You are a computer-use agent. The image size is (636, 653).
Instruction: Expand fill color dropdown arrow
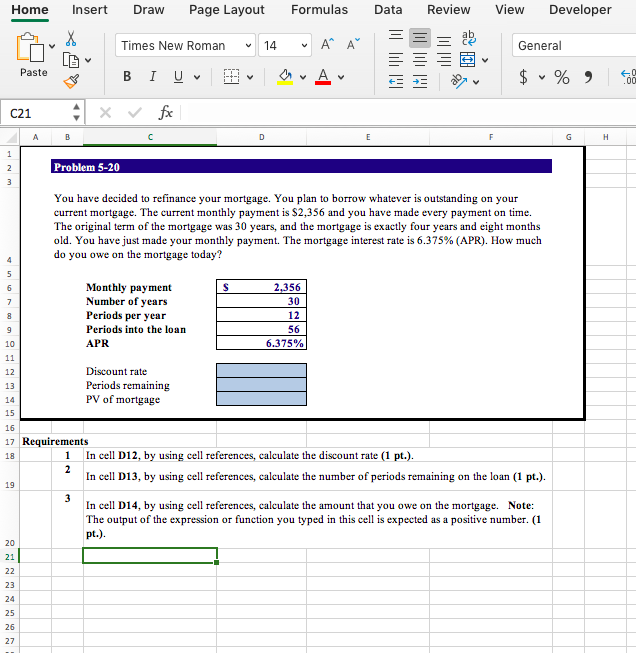coord(303,77)
